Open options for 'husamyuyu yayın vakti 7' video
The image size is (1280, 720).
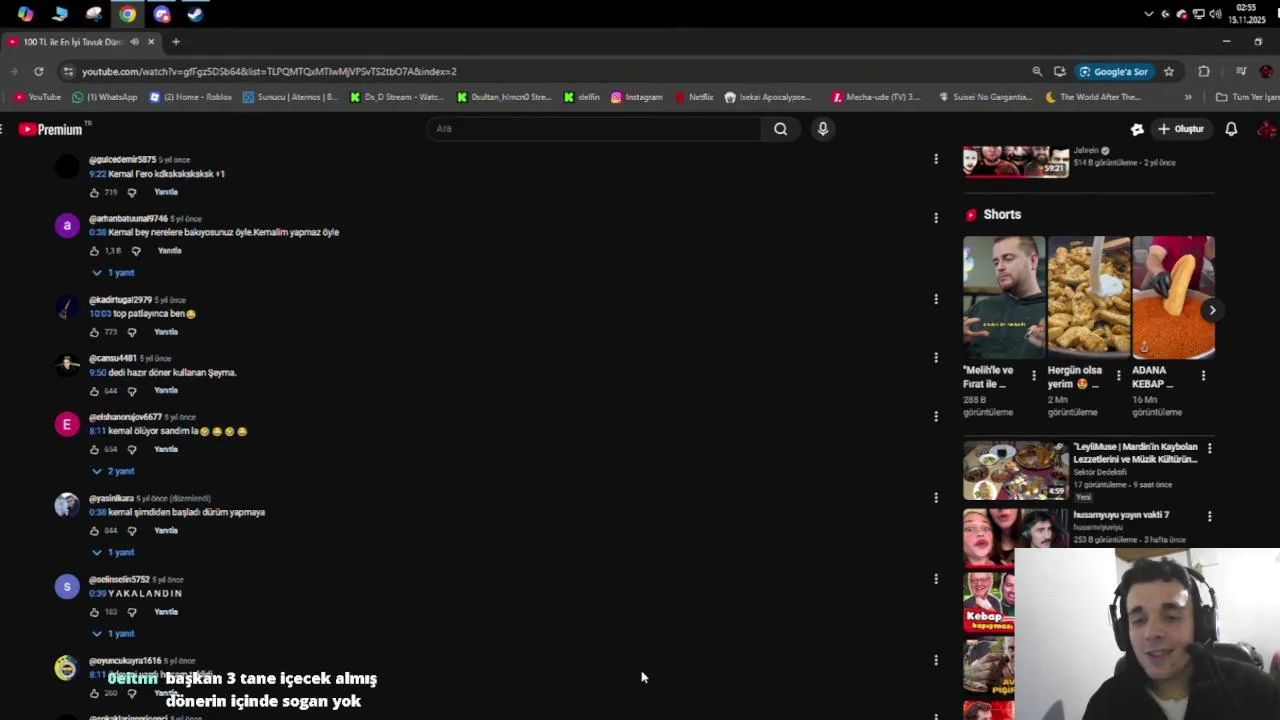1209,516
